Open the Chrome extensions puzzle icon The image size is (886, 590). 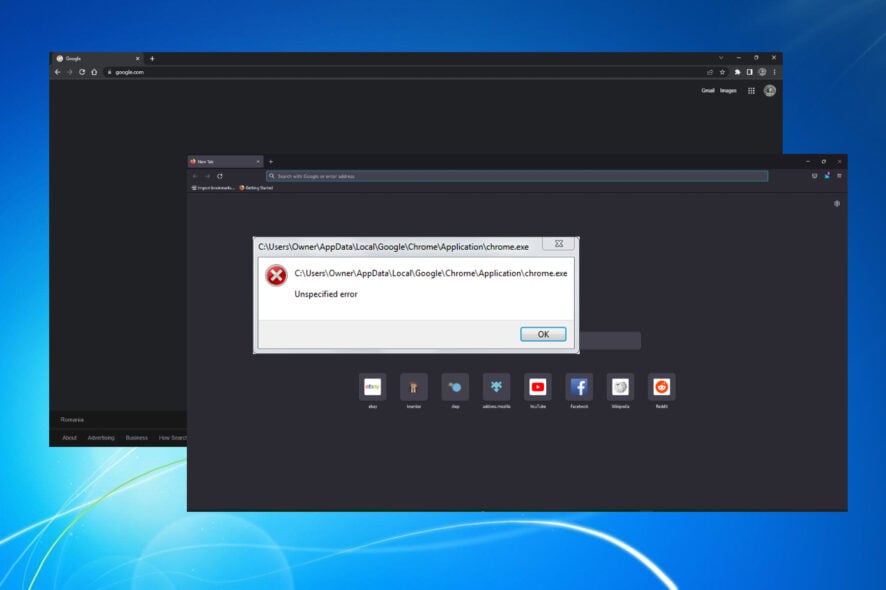[737, 72]
